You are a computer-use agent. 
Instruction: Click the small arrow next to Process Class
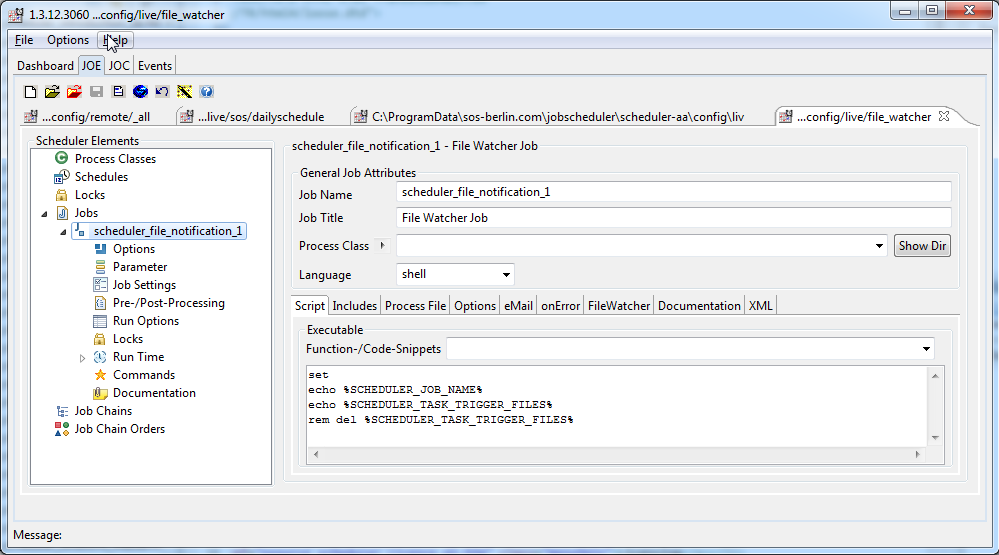[x=382, y=245]
